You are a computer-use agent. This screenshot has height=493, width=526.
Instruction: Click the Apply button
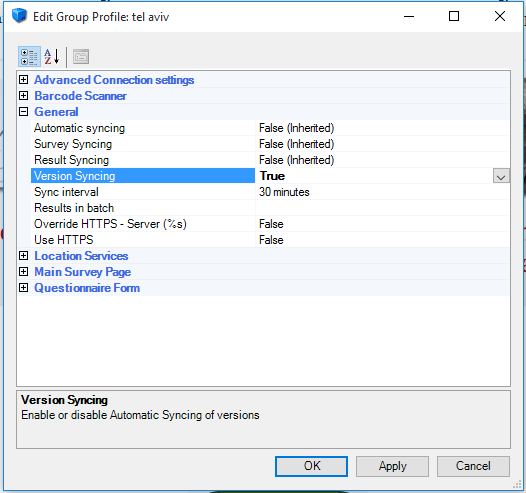pos(392,466)
